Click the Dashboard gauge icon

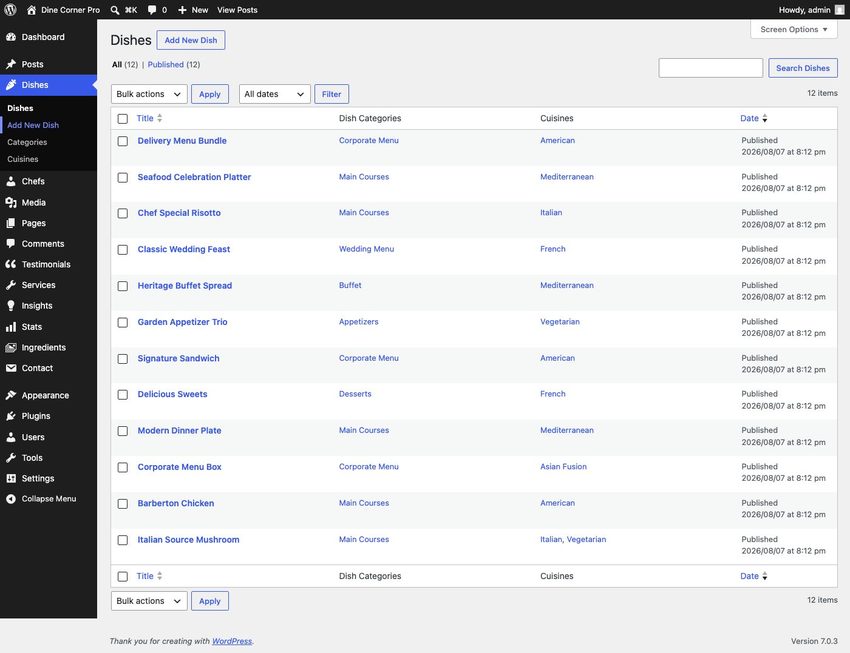pyautogui.click(x=11, y=37)
